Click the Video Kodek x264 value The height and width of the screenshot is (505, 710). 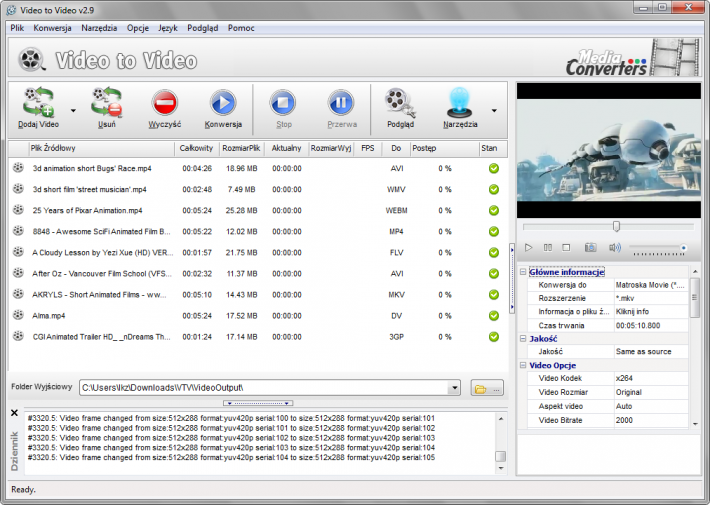650,378
